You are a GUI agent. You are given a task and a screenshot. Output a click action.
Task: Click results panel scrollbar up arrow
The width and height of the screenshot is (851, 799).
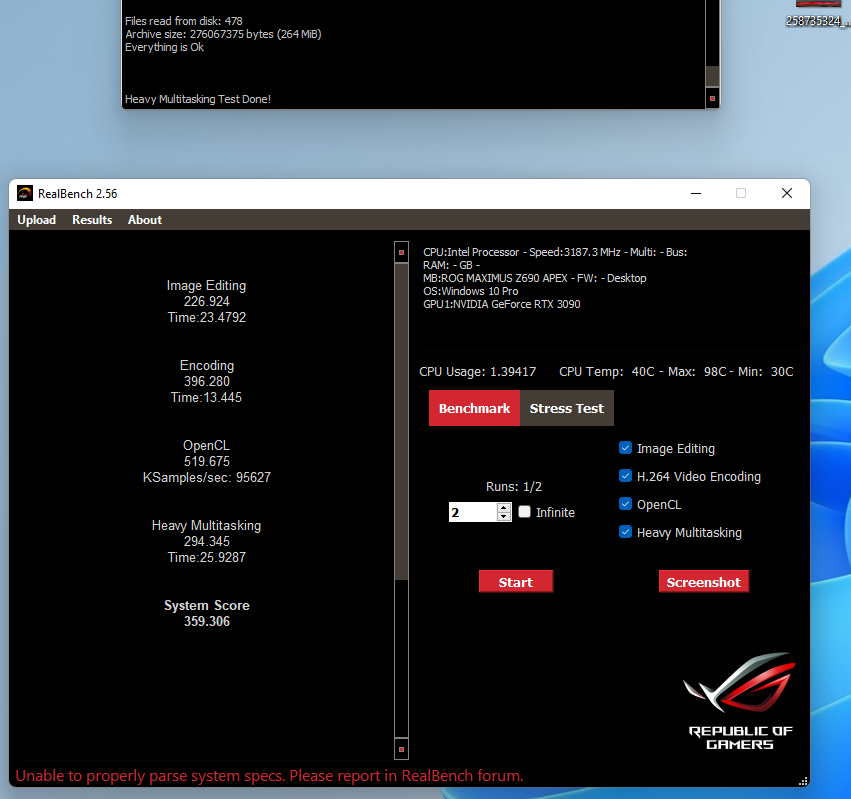(x=401, y=252)
